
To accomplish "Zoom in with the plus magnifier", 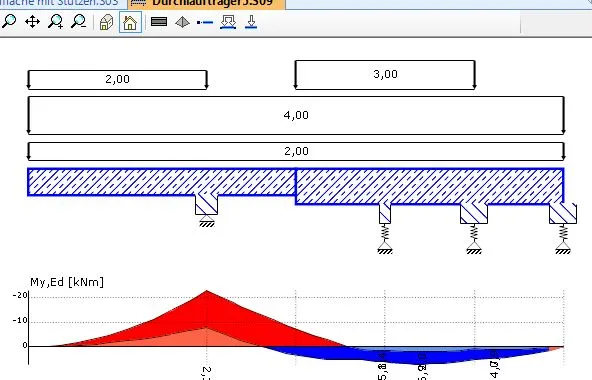I will pyautogui.click(x=56, y=22).
